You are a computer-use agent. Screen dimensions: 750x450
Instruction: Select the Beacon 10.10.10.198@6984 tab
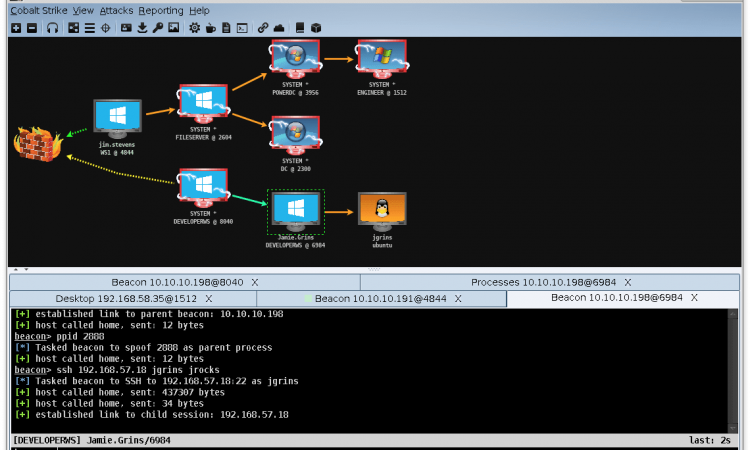click(x=623, y=298)
